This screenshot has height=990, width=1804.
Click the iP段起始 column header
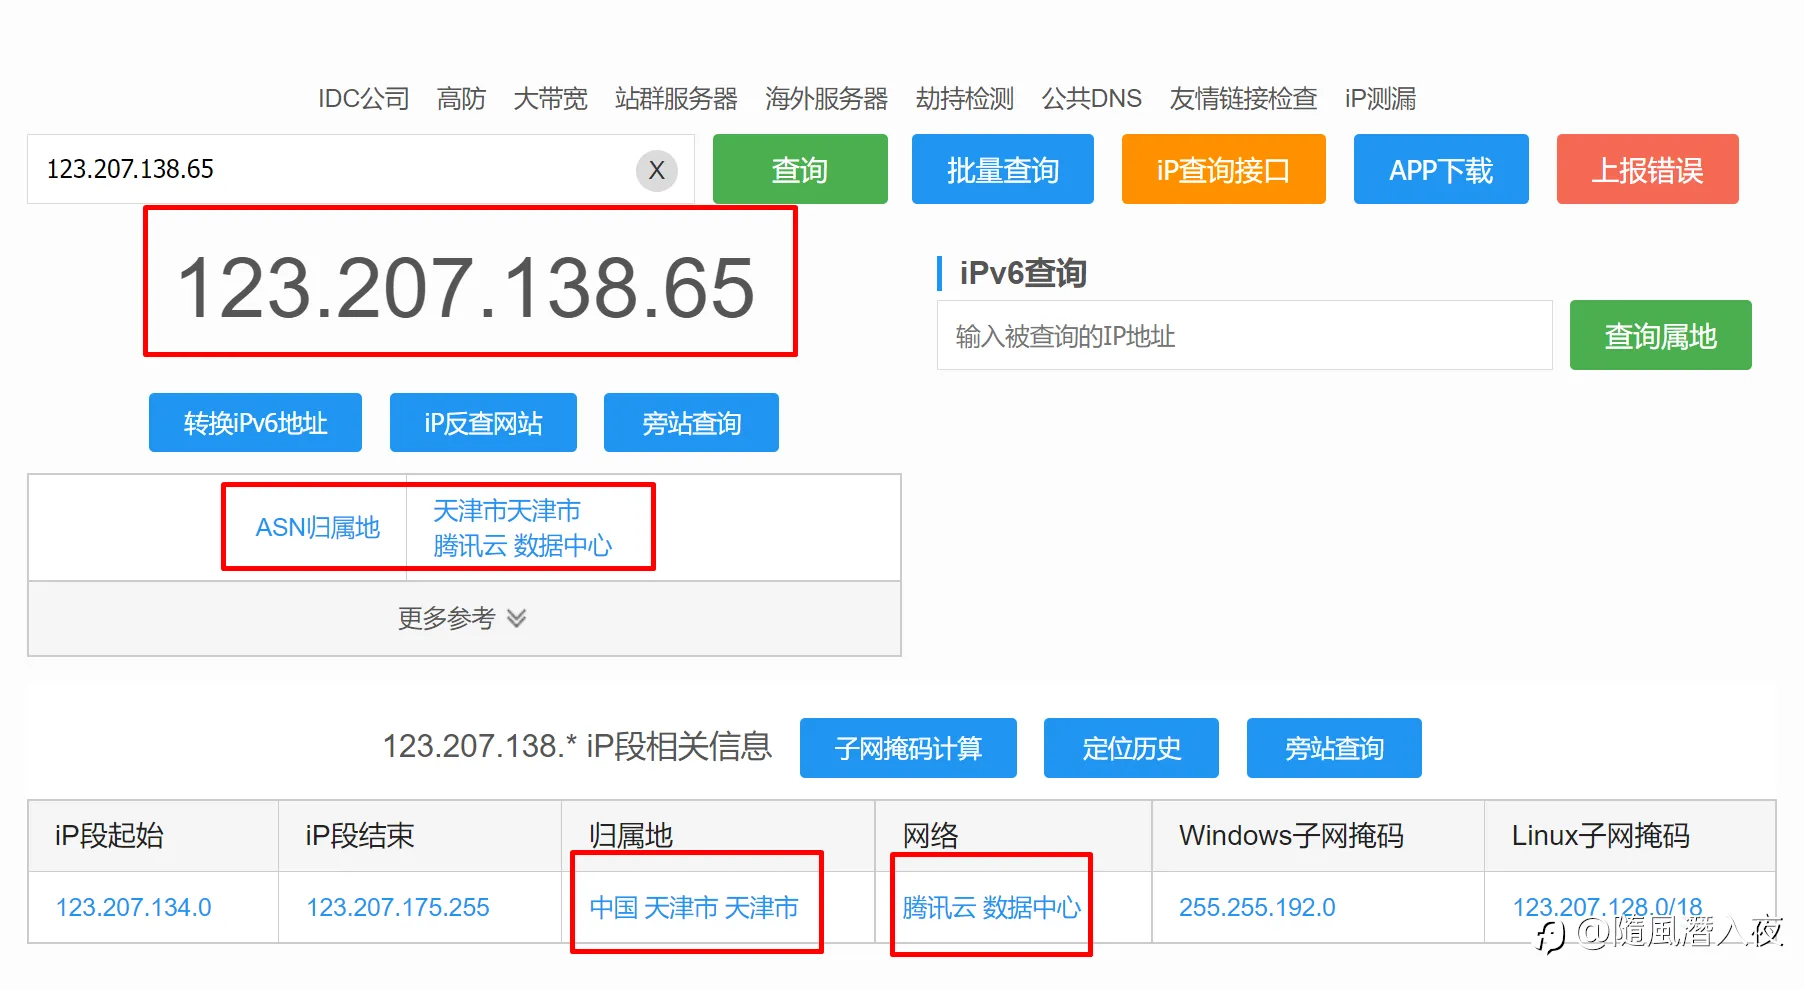pos(109,835)
